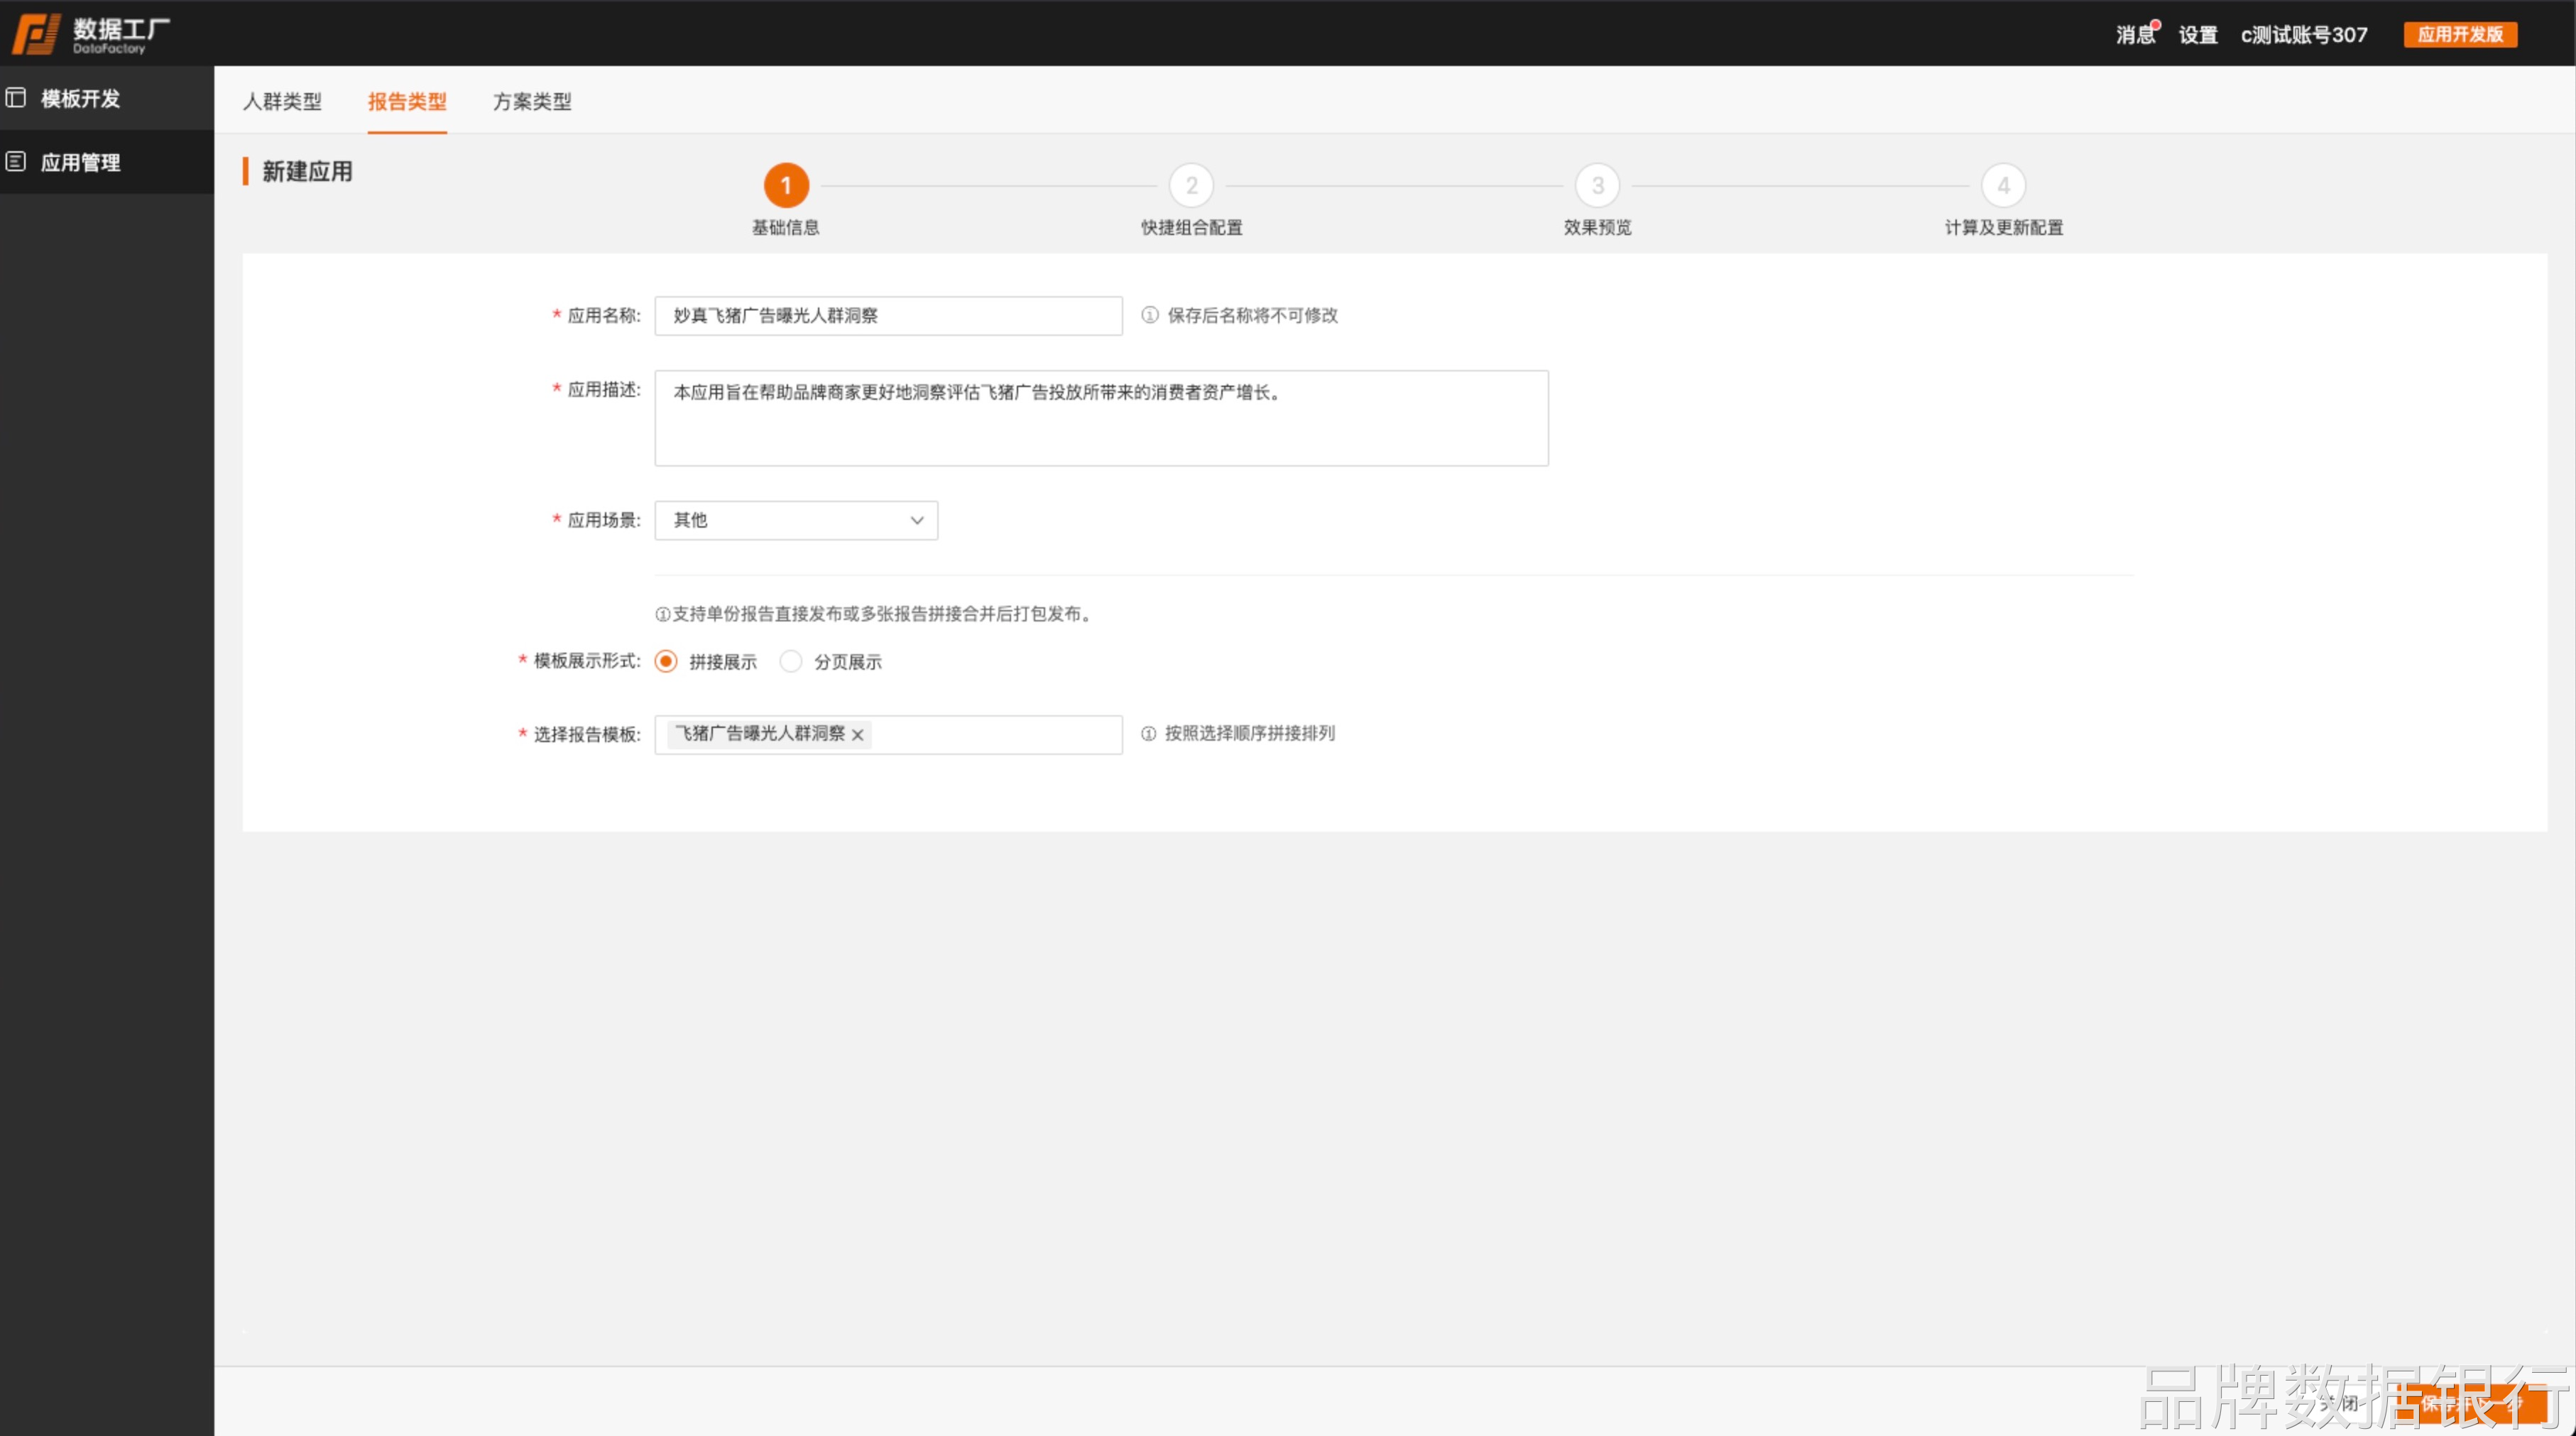Screen dimensions: 2576x1436
Task: Click step 1 基础信息 circle
Action: (786, 186)
